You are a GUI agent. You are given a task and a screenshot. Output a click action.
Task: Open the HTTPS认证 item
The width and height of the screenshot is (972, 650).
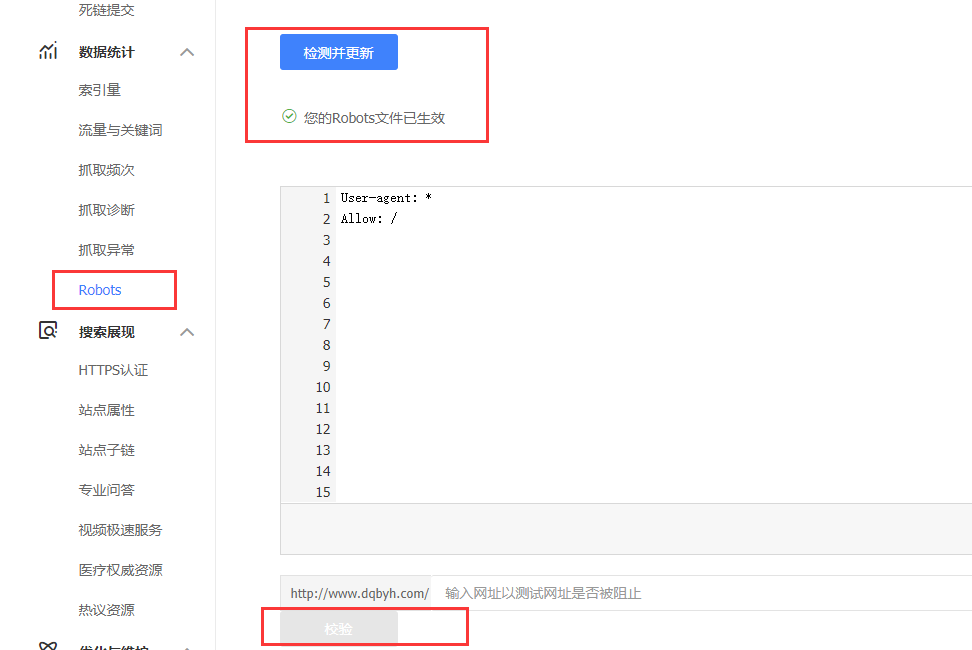[x=113, y=371]
